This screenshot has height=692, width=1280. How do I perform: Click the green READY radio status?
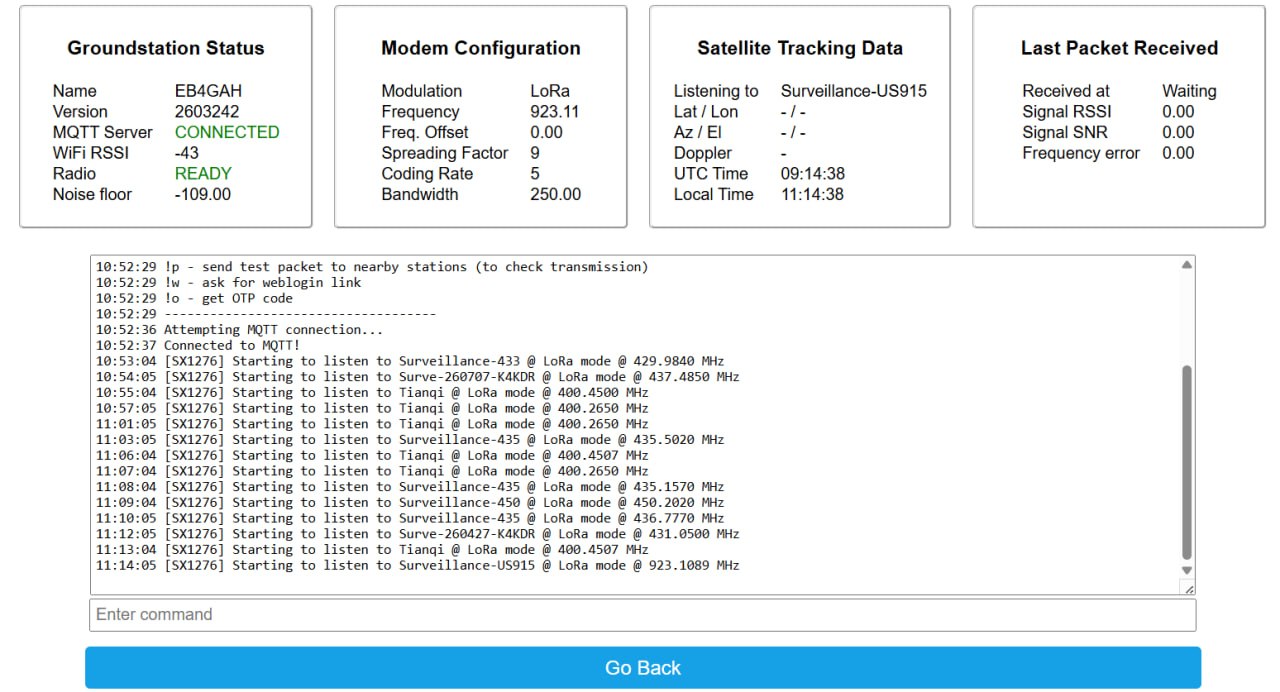(203, 173)
